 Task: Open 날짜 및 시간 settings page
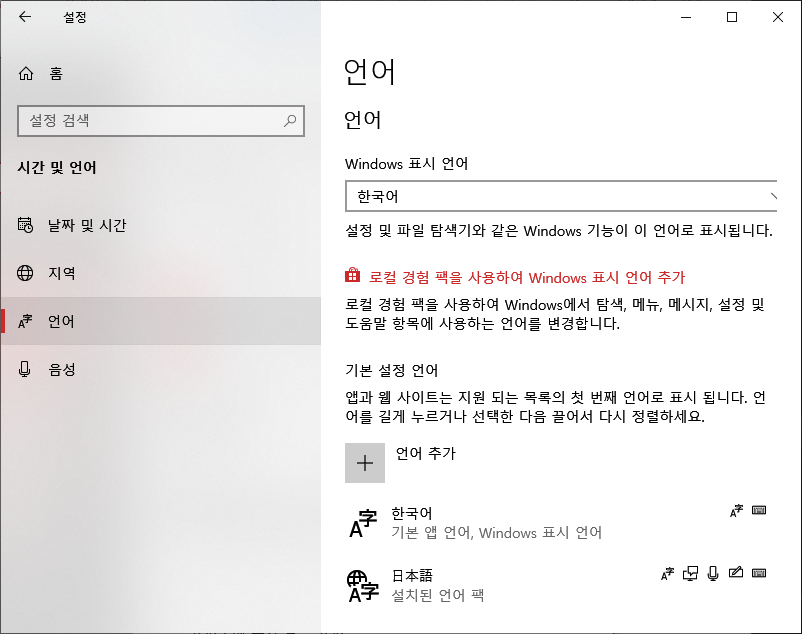pyautogui.click(x=161, y=225)
